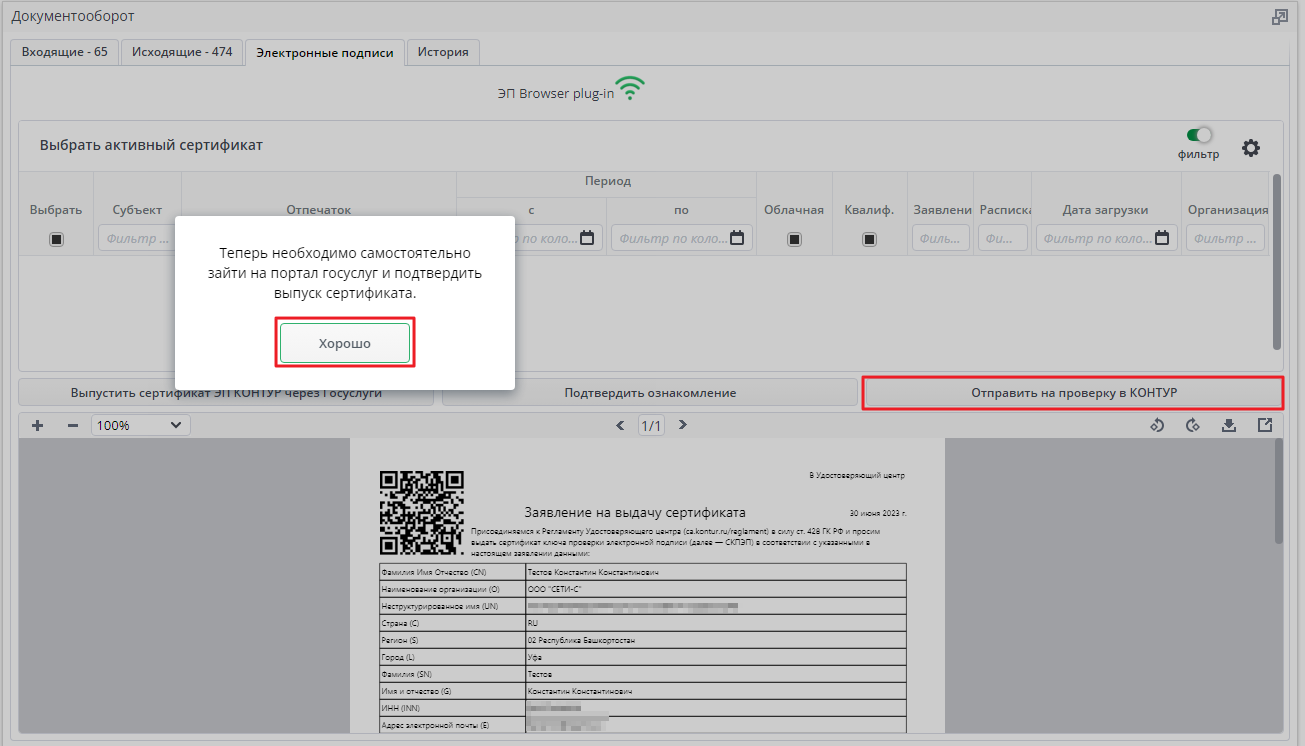Turn off the фильтр toggle switch

pyautogui.click(x=1198, y=135)
